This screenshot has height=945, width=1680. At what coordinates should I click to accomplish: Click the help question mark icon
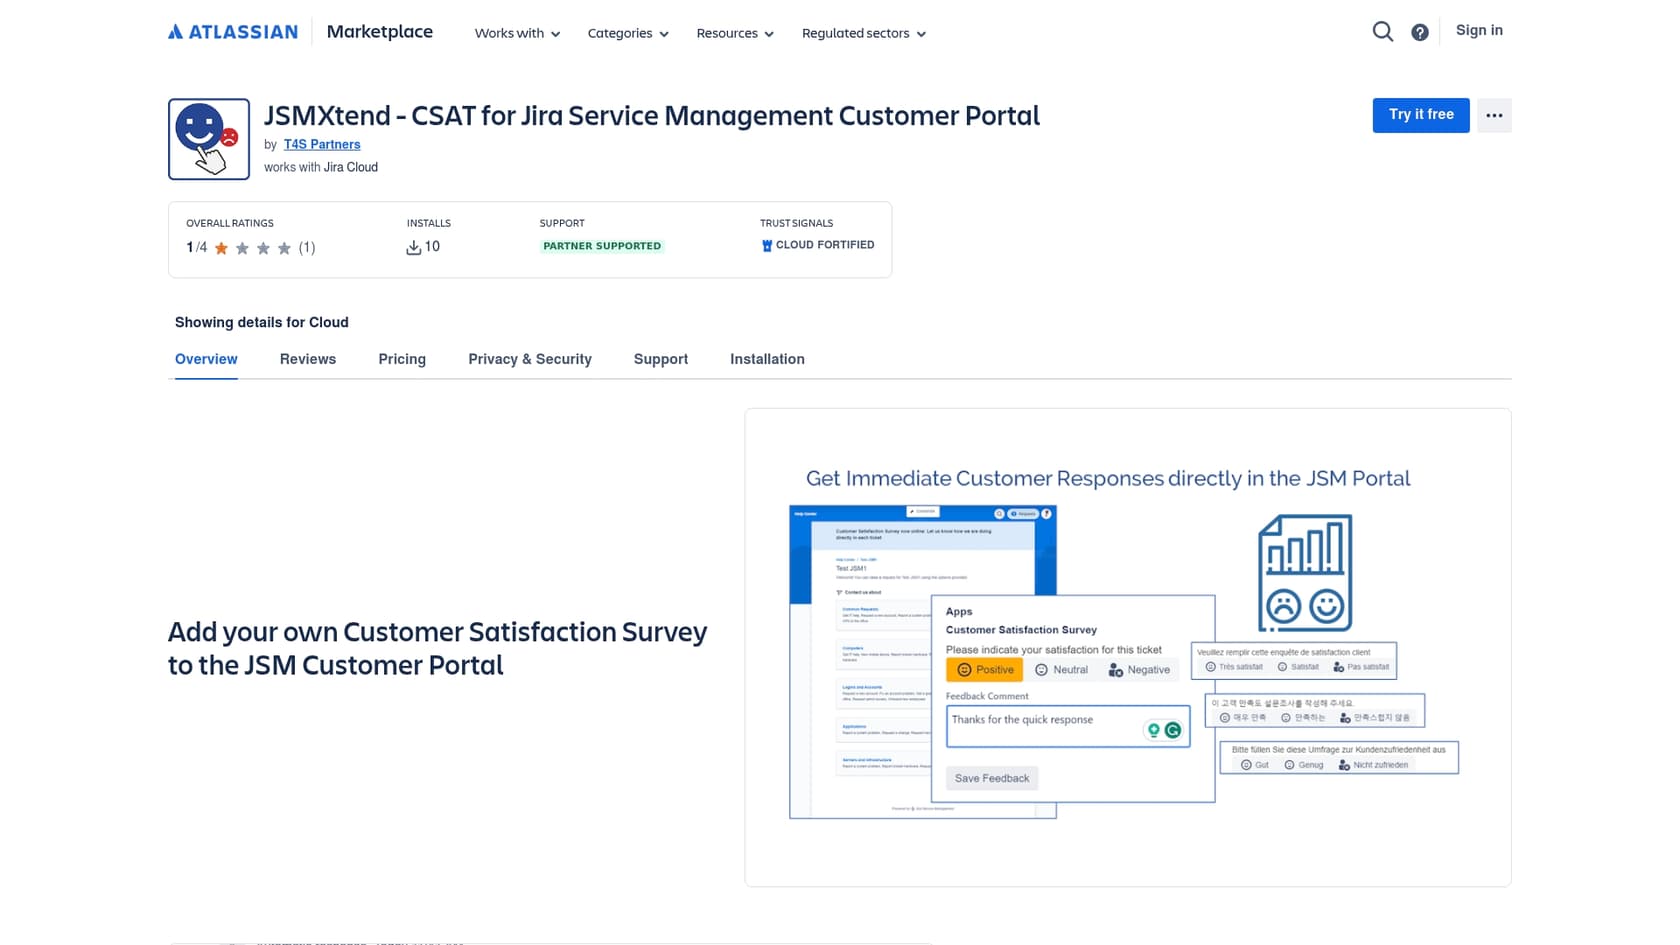click(1419, 31)
